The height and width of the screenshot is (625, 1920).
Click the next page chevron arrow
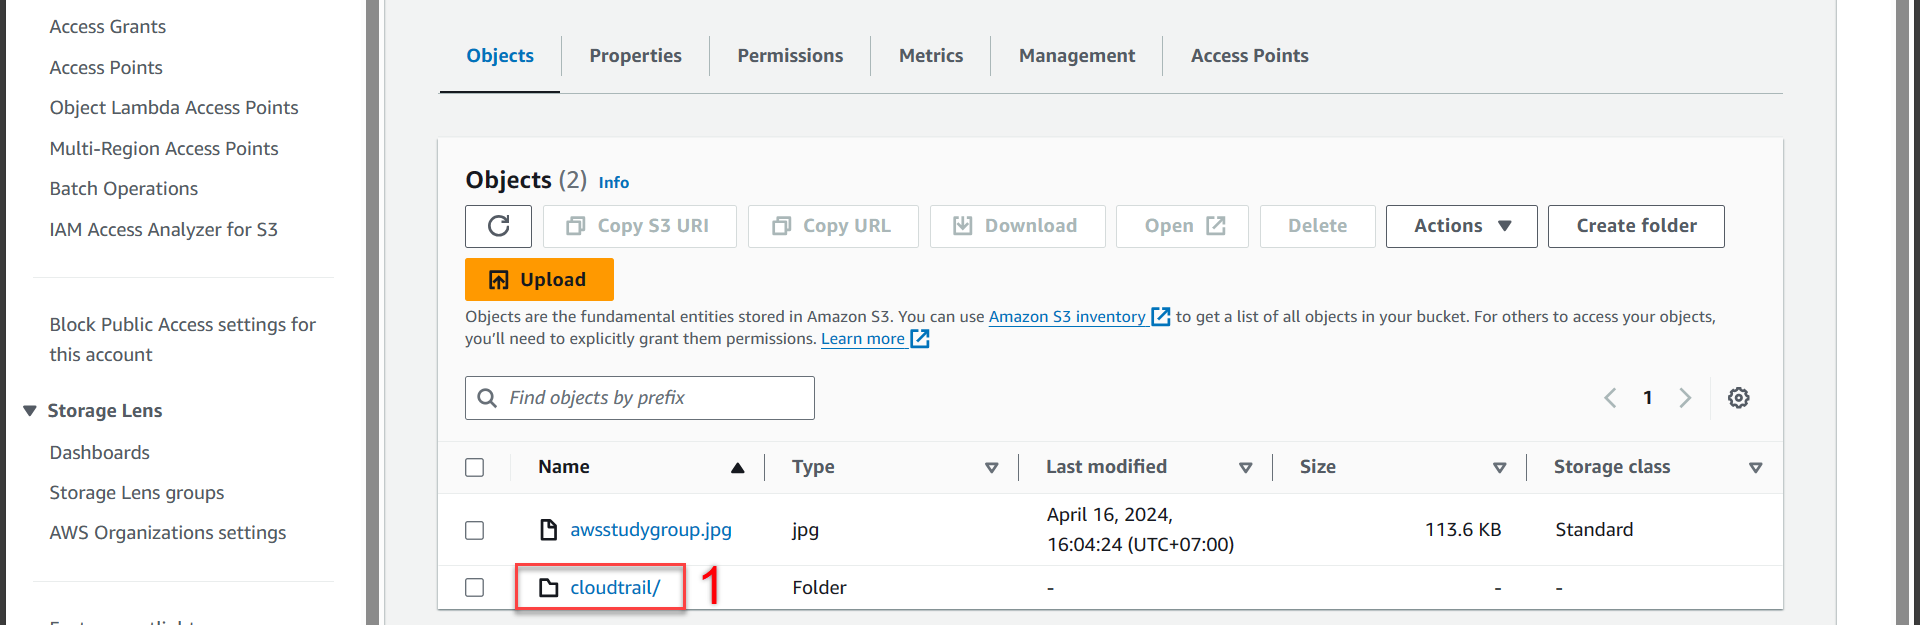point(1685,398)
